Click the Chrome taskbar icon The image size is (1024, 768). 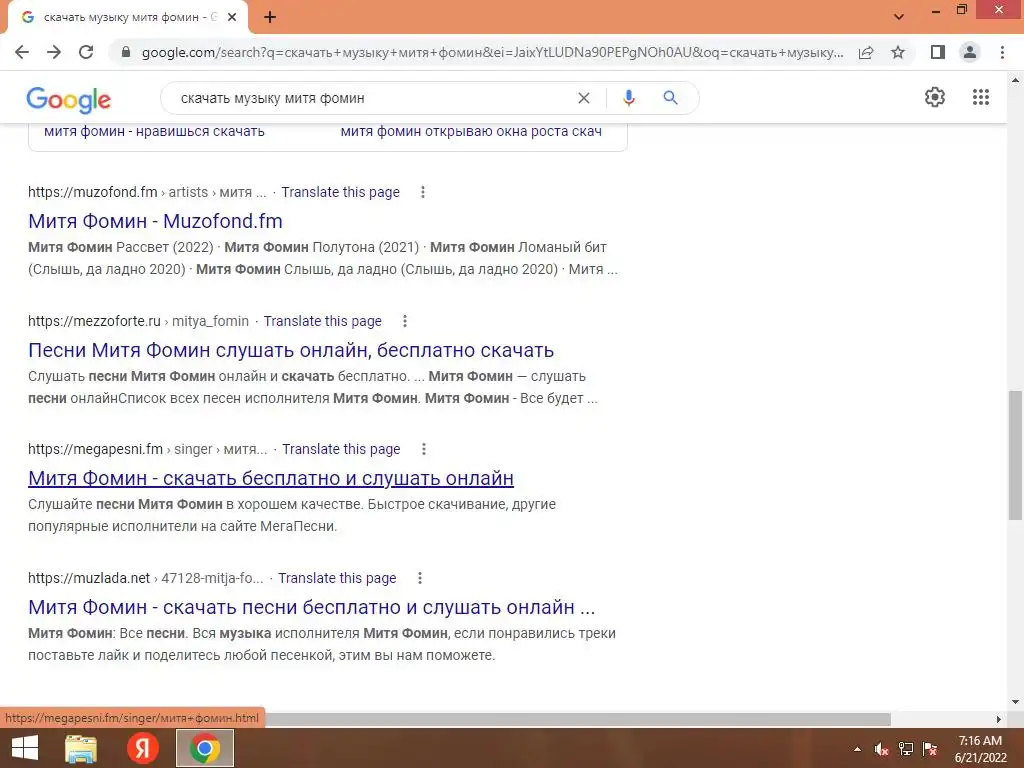point(205,748)
